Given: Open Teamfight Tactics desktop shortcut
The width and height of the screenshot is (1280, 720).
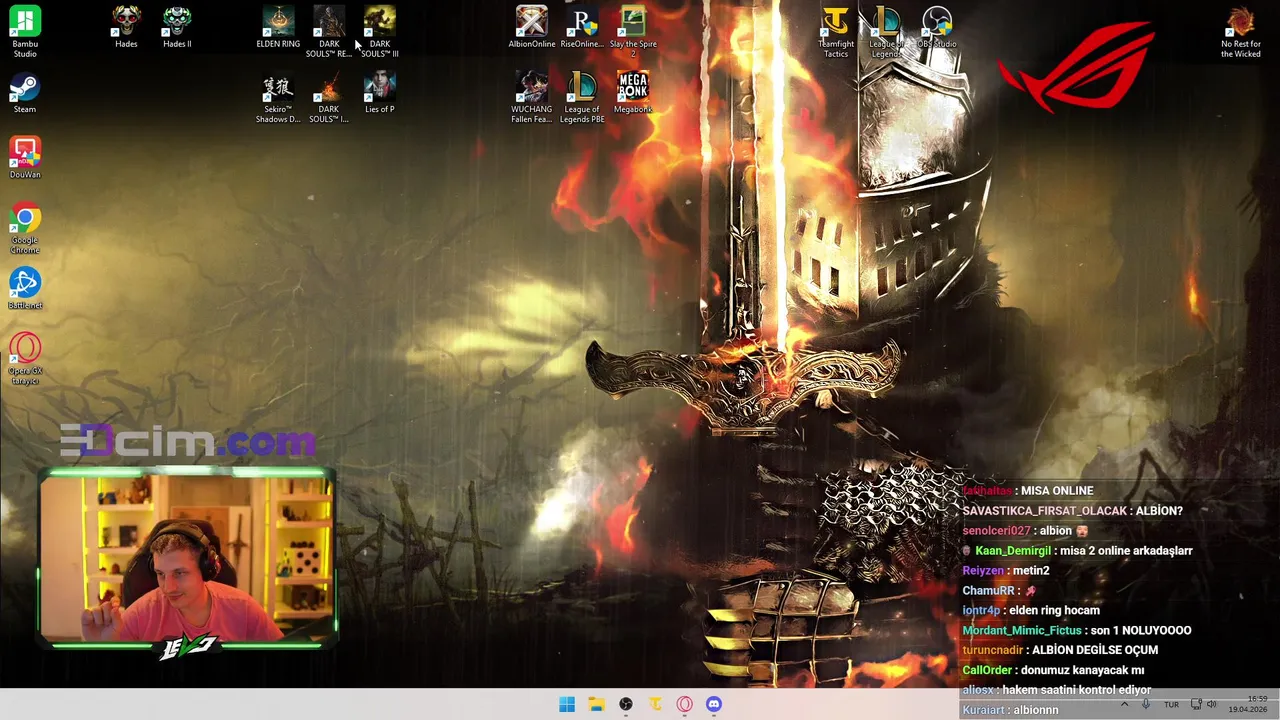Looking at the screenshot, I should (836, 31).
